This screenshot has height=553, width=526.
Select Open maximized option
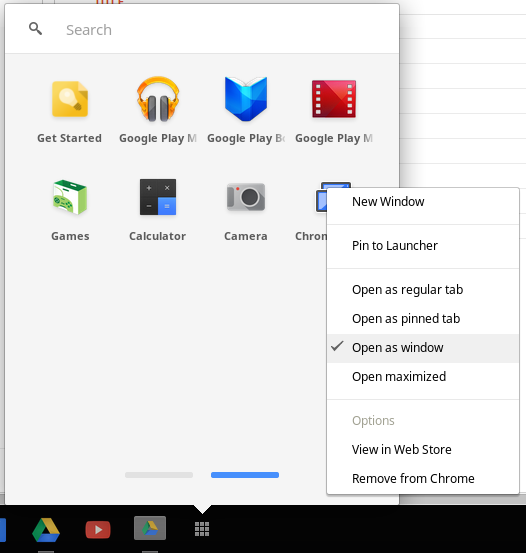[x=423, y=377]
